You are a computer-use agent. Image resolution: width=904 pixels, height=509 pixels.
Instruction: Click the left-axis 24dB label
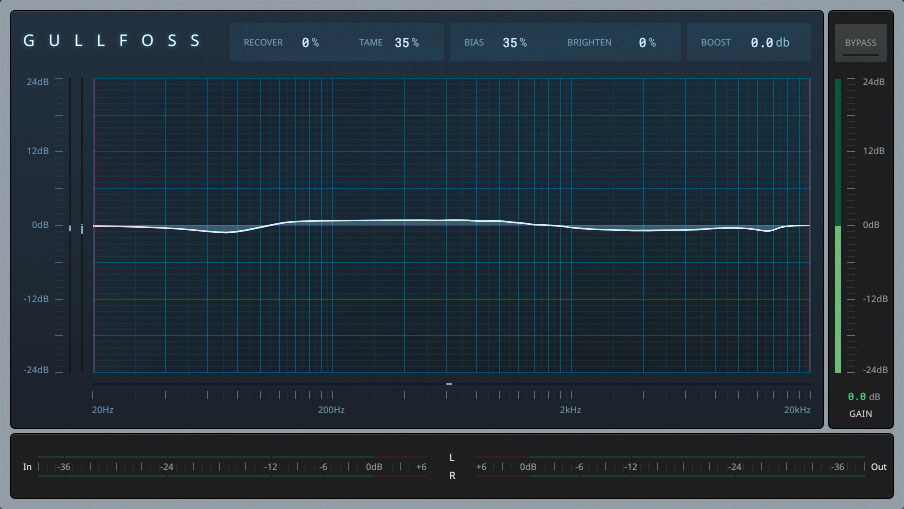click(x=37, y=82)
